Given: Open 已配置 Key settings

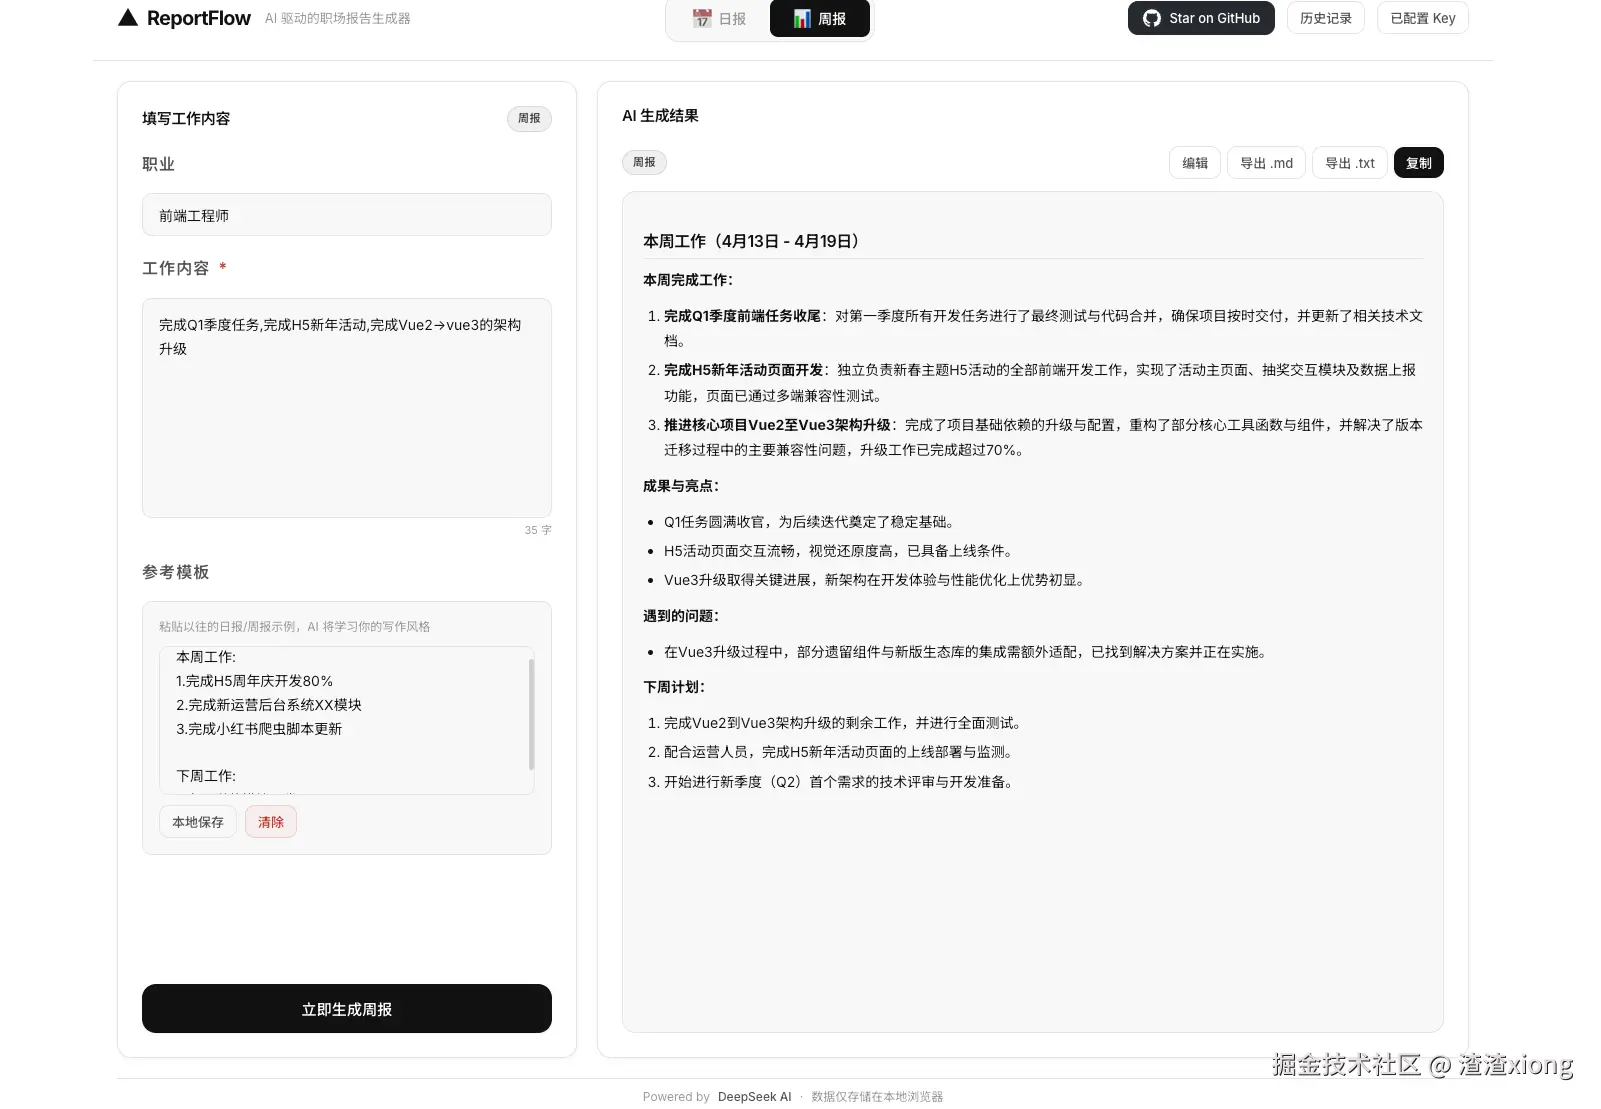Looking at the screenshot, I should pyautogui.click(x=1422, y=17).
